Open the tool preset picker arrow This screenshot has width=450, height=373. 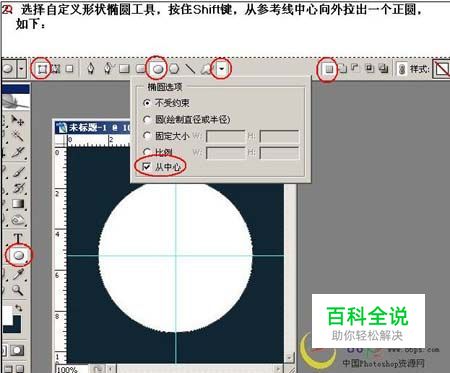(x=21, y=69)
